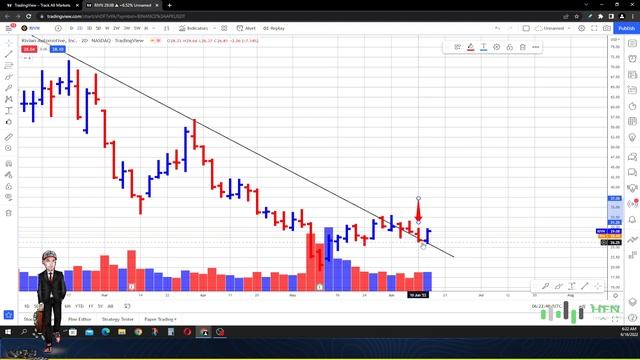Open the layout setup square icon
The height and width of the screenshot is (360, 640).
[526, 28]
